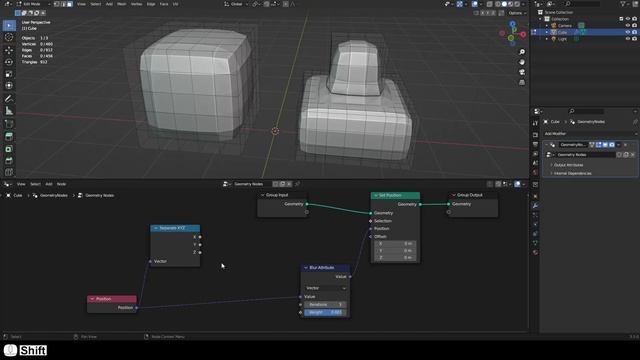The width and height of the screenshot is (640, 360).
Task: Open the viewport View menu
Action: (x=81, y=4)
